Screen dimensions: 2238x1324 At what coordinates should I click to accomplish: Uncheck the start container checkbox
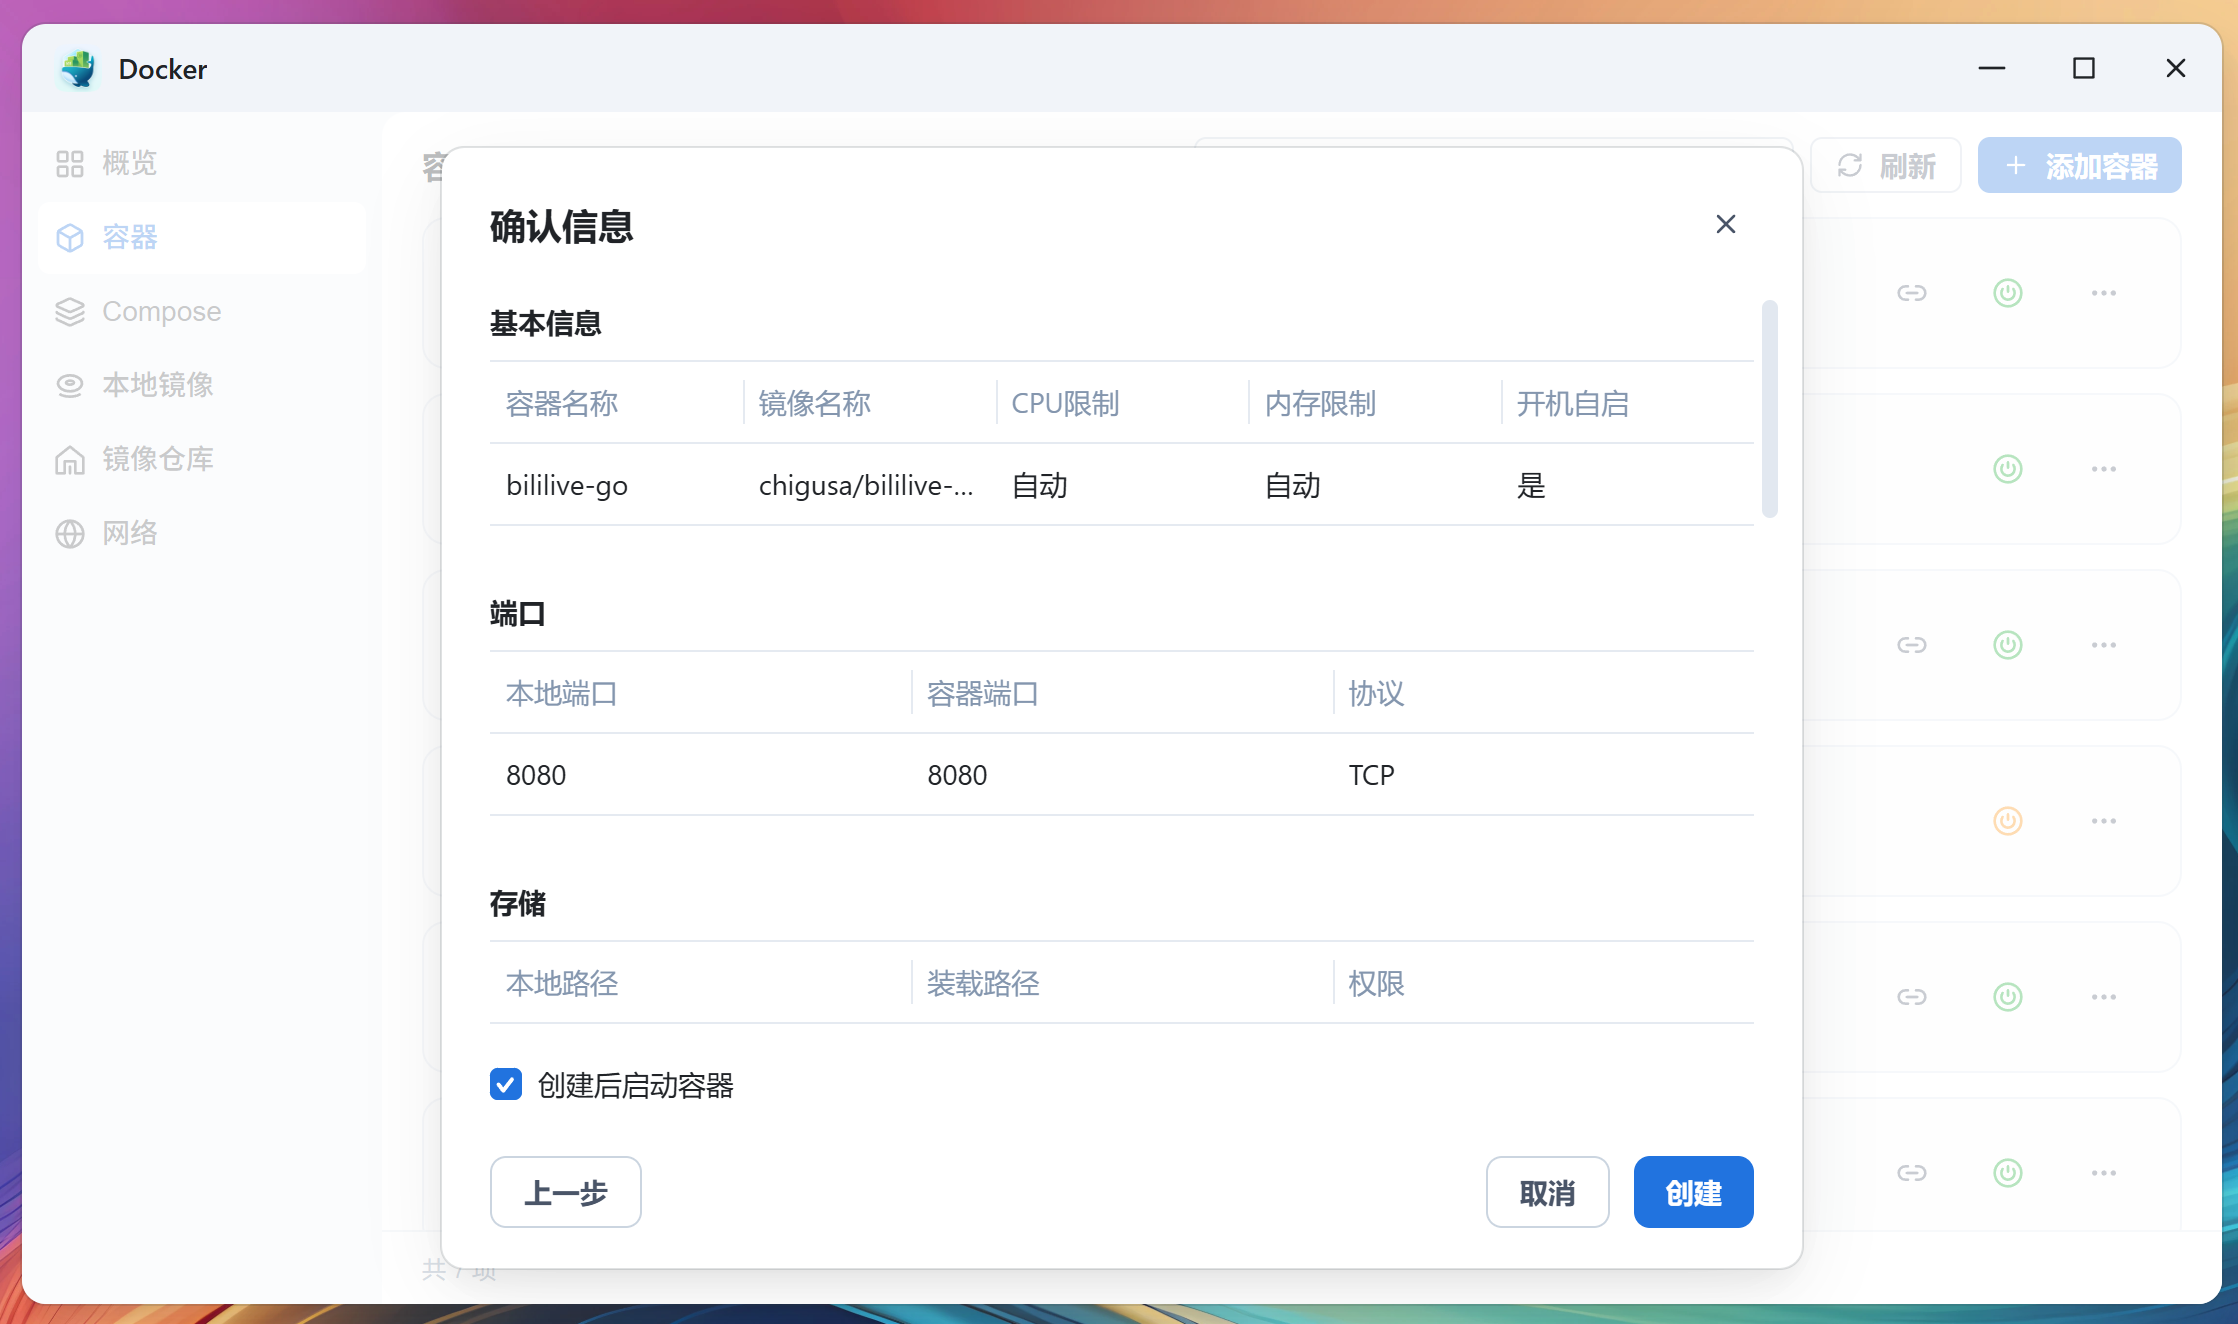click(505, 1084)
